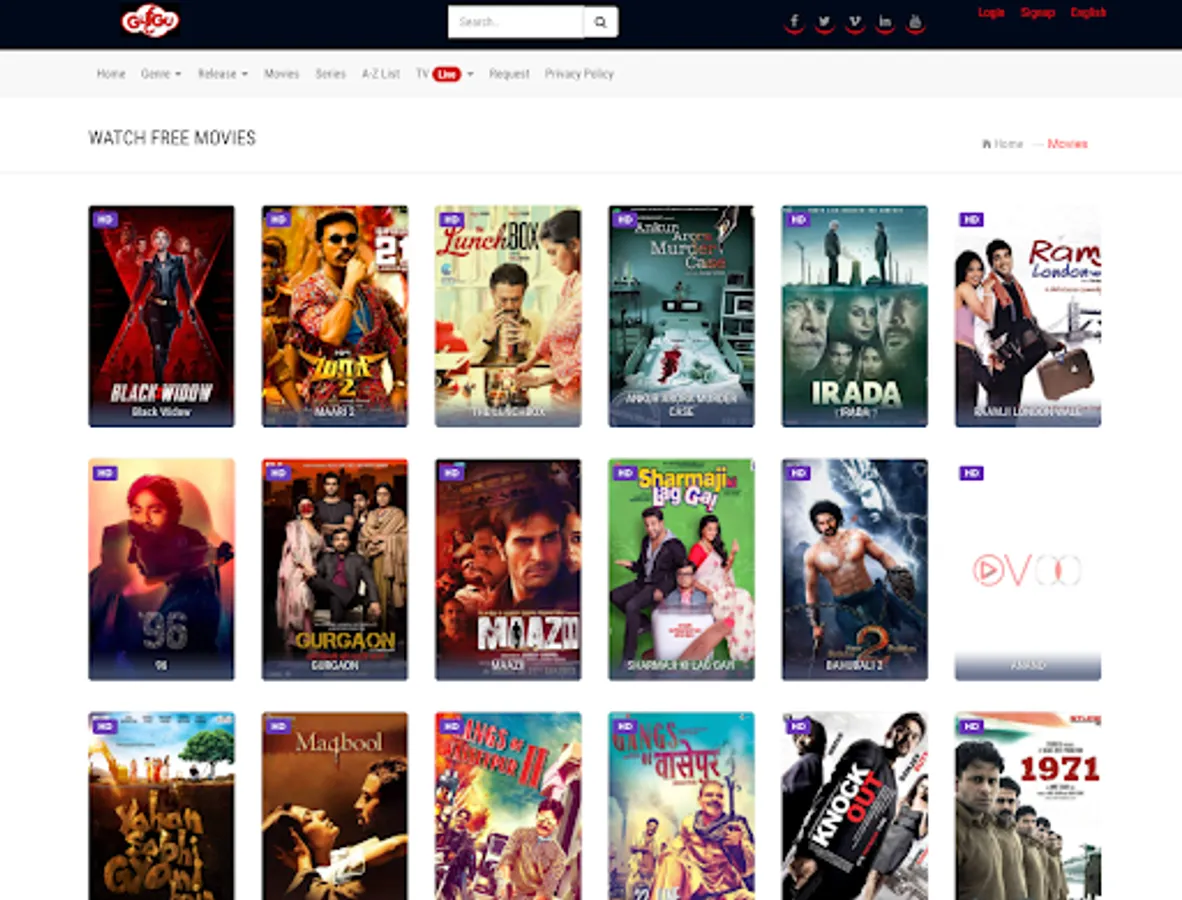
Task: Click the "WATCH FREE MOVIES" heading
Action: (172, 138)
